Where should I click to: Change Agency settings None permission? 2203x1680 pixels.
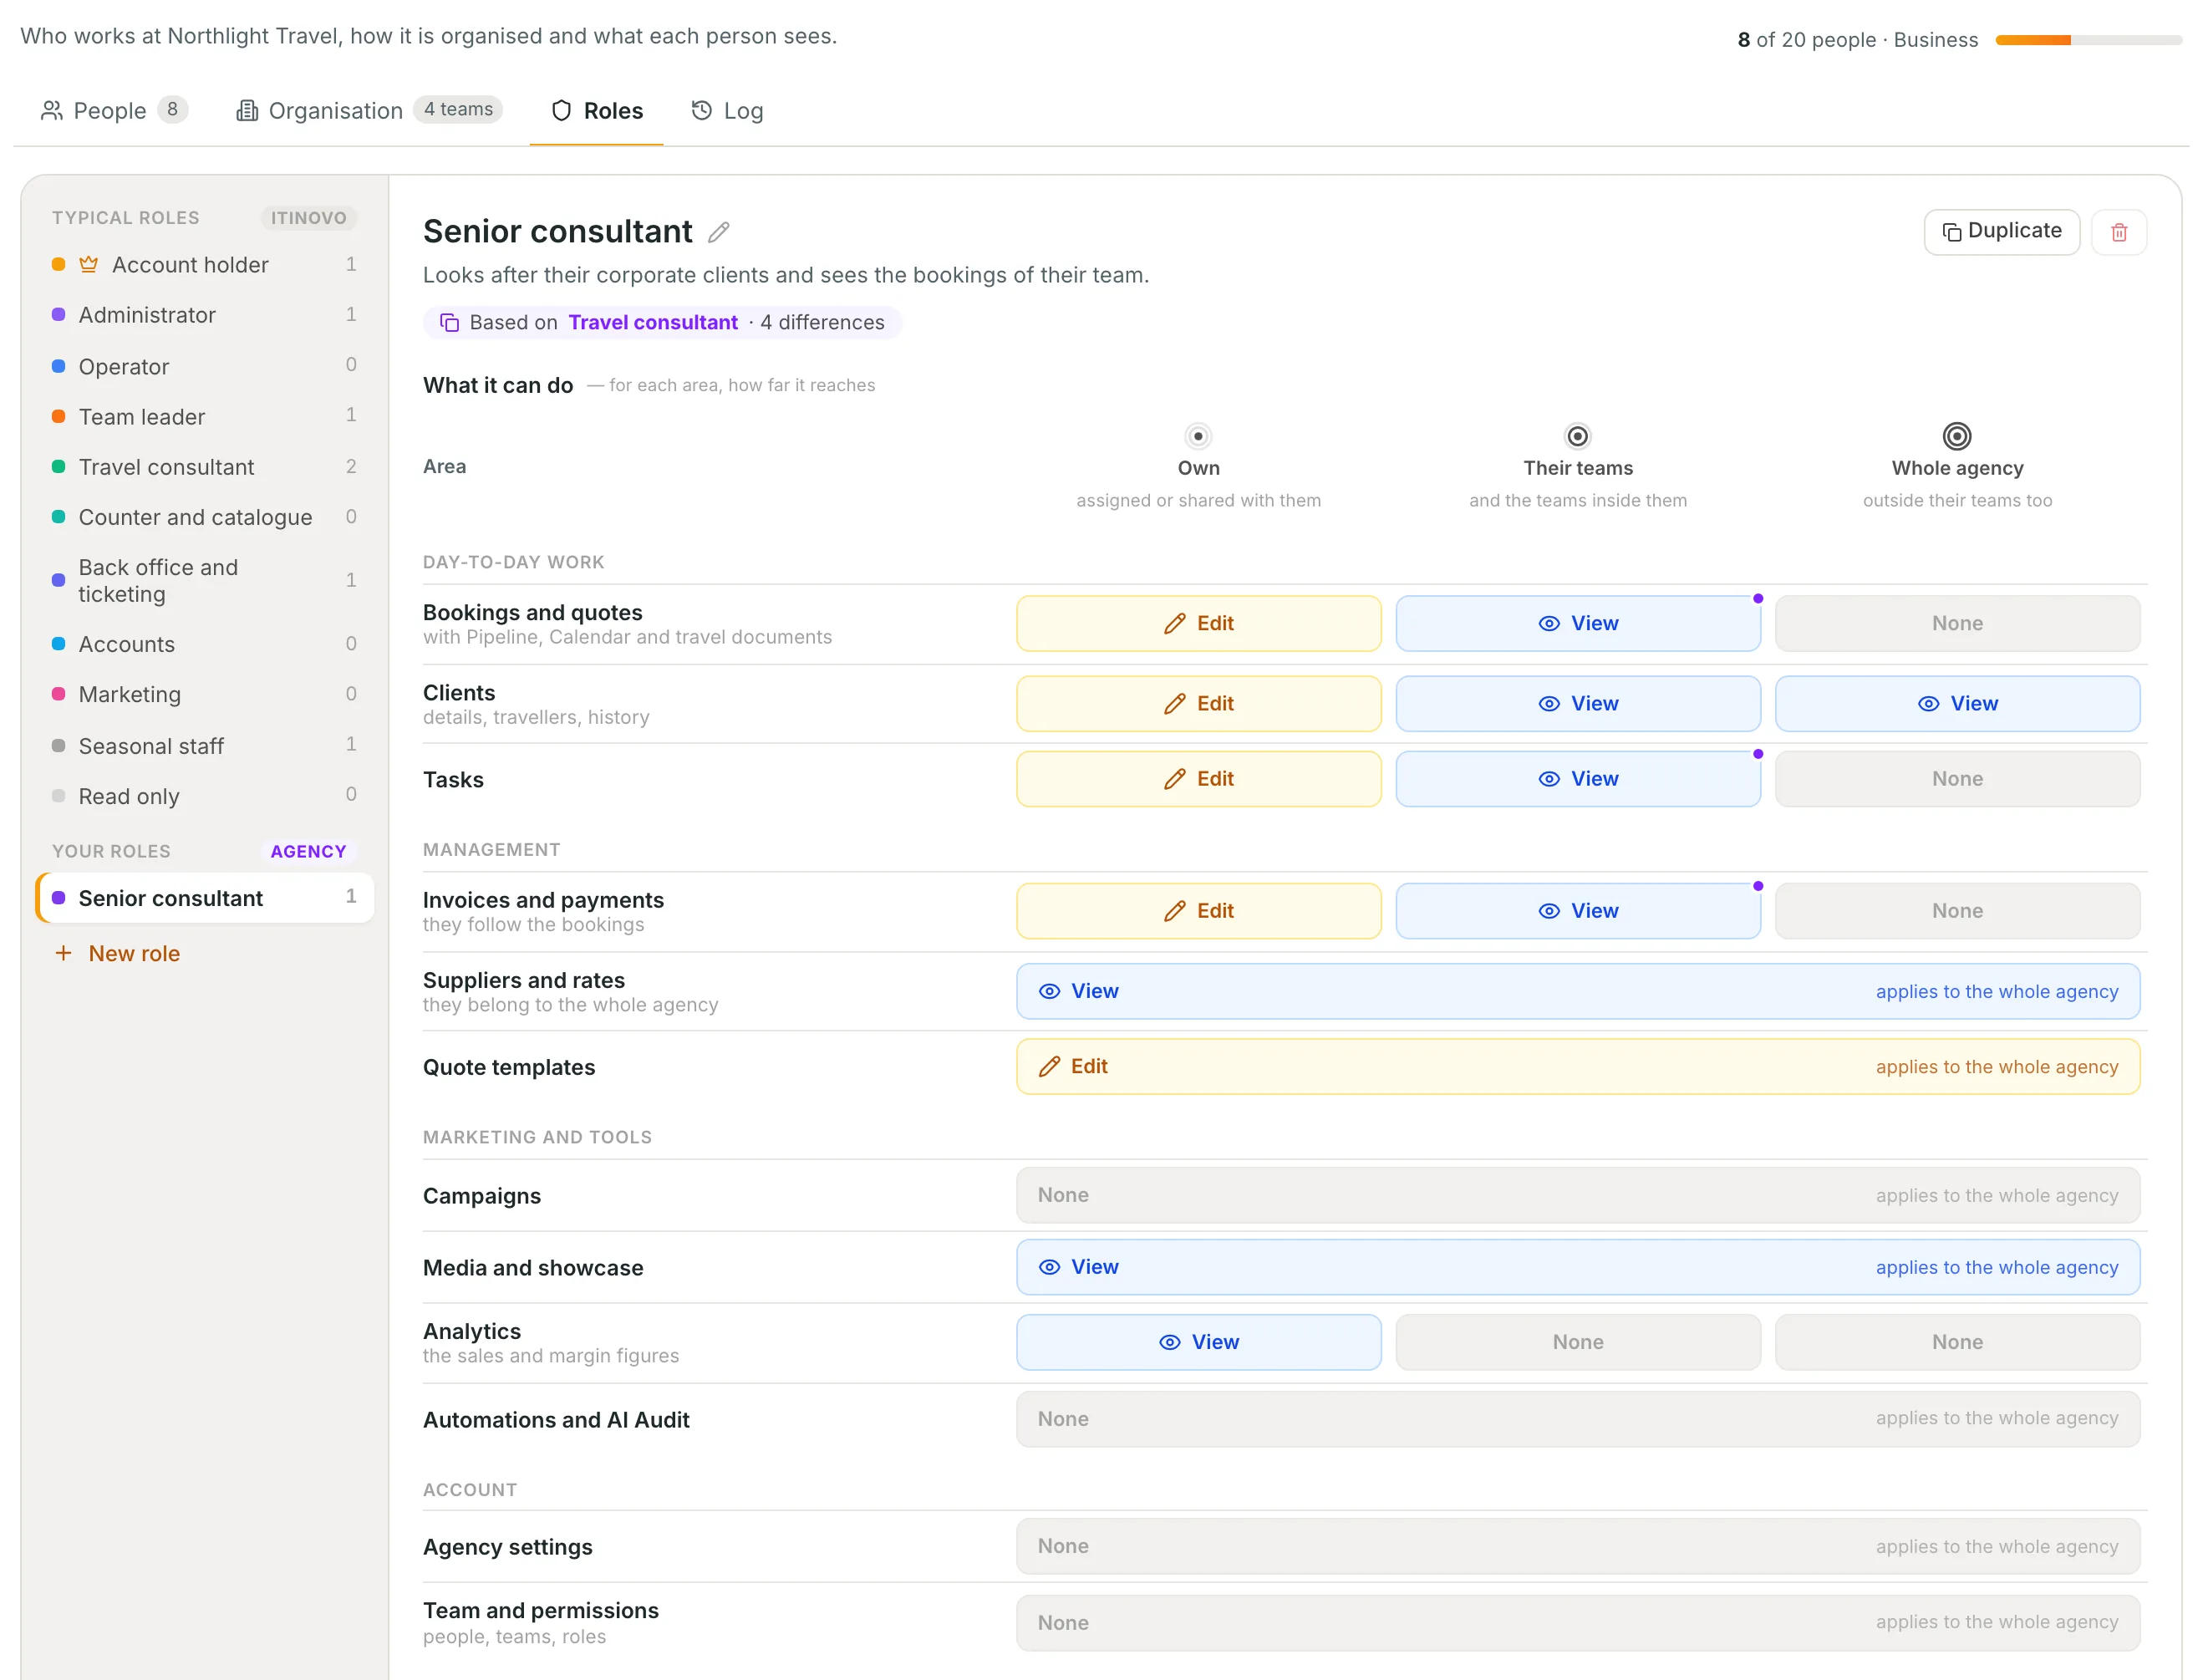click(1577, 1545)
